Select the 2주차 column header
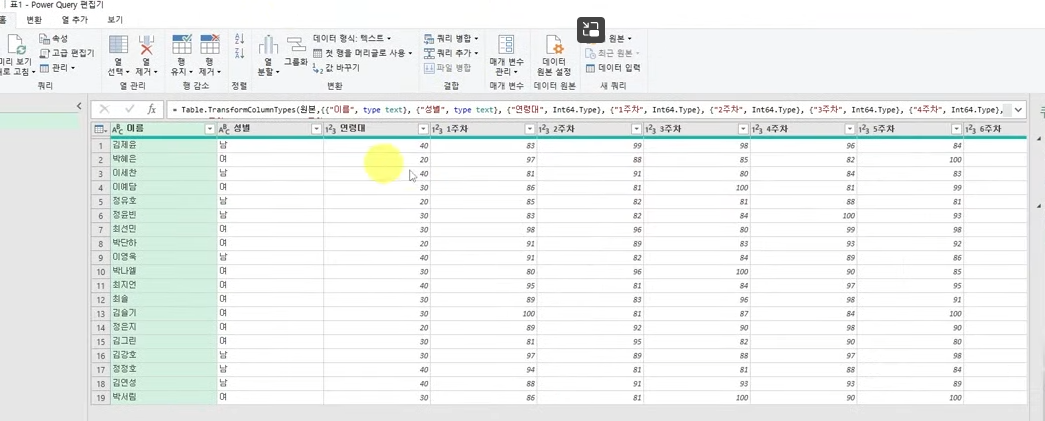 click(590, 129)
